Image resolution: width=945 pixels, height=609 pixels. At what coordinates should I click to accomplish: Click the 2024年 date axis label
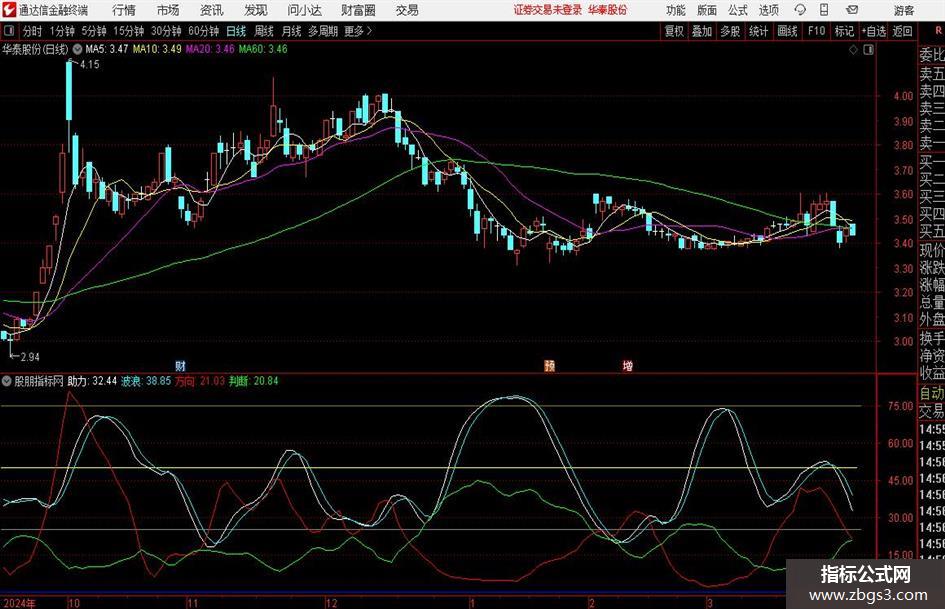[x=19, y=603]
